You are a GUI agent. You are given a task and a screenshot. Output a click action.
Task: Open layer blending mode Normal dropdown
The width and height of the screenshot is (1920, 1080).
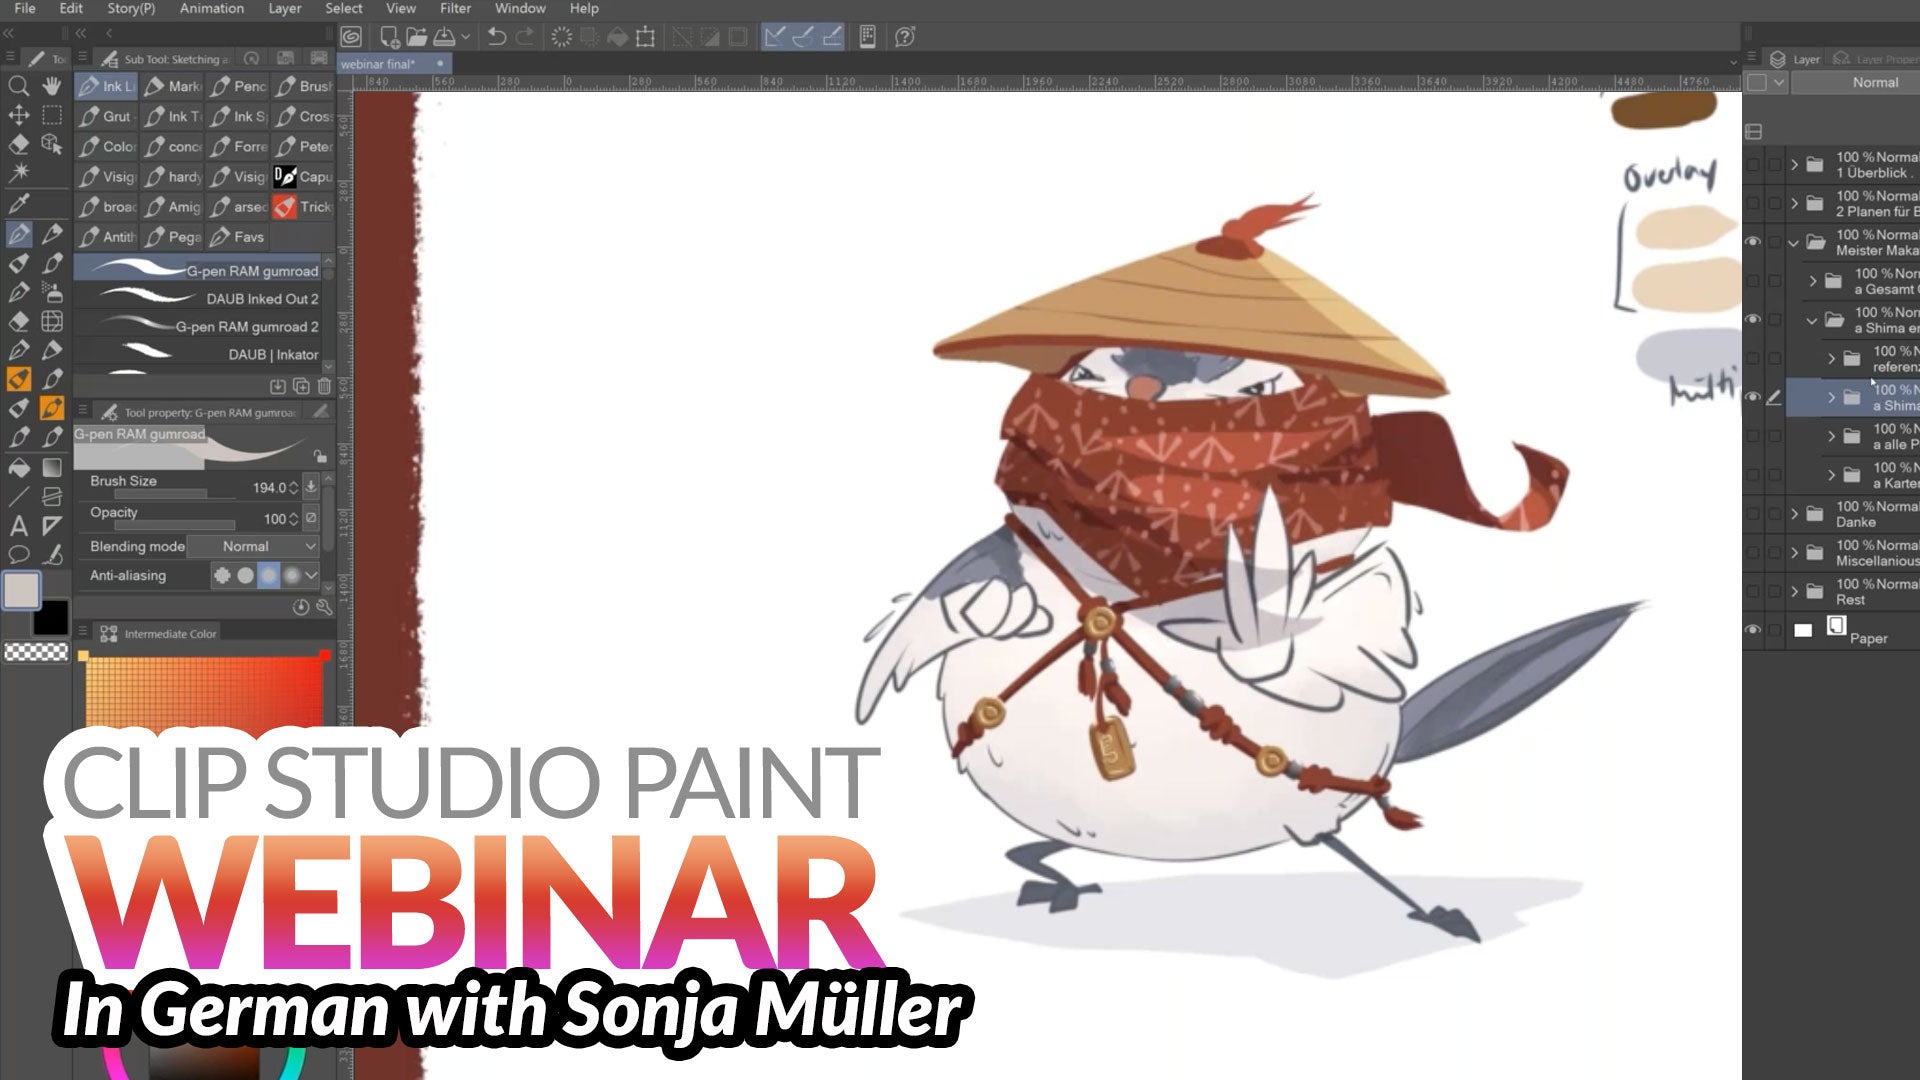point(1855,83)
